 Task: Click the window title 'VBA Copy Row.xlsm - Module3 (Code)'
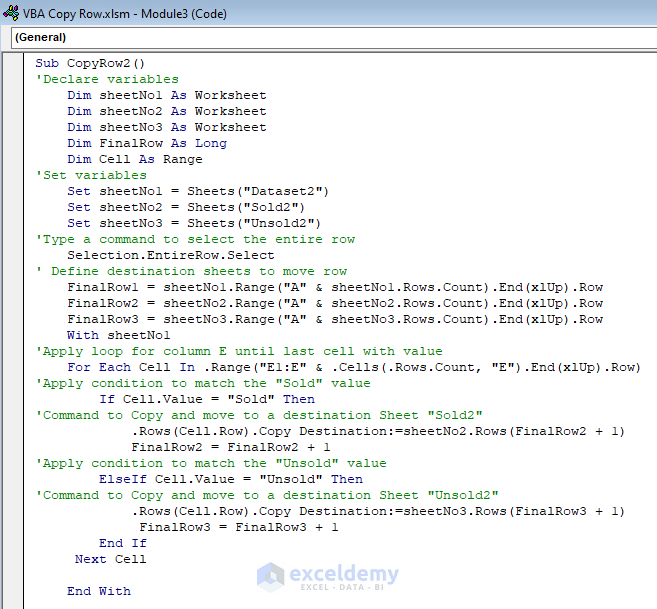point(125,14)
